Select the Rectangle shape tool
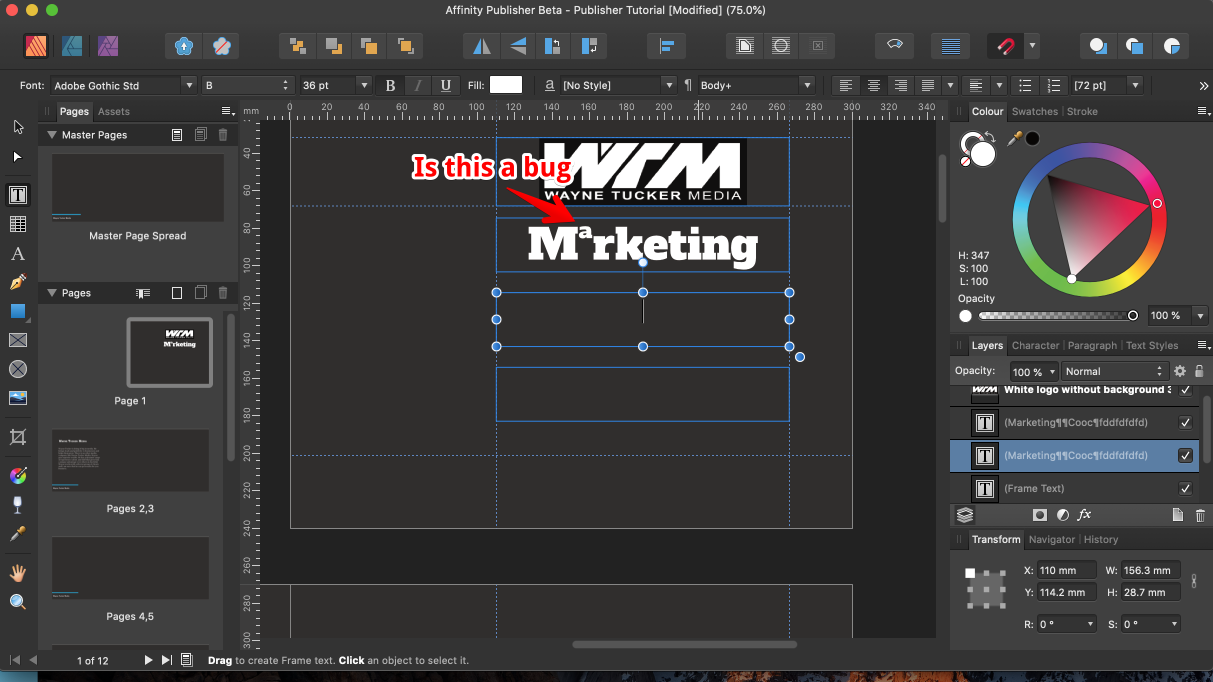This screenshot has height=682, width=1213. coord(18,312)
